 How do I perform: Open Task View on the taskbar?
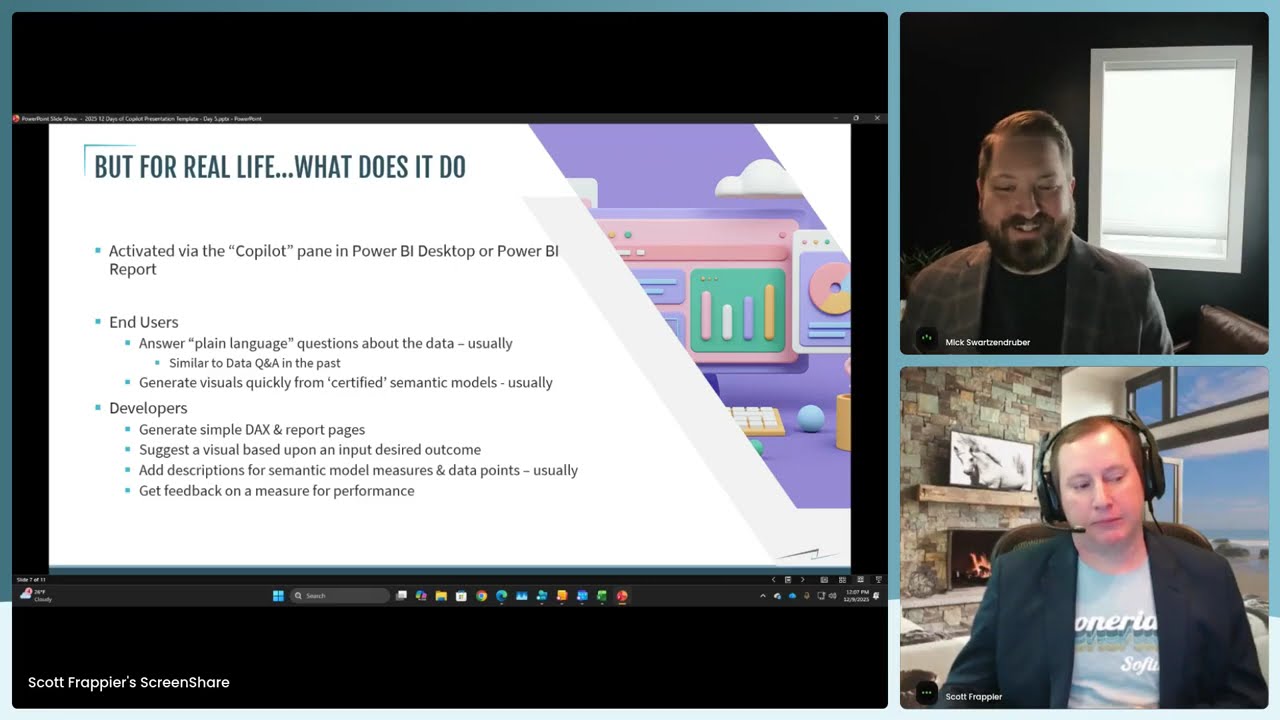[401, 596]
